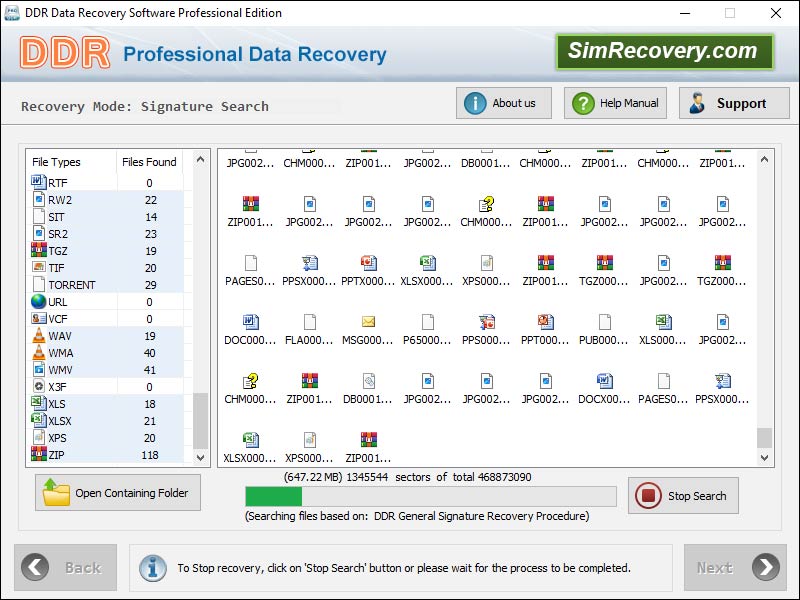Select the DOCX00... recovered file icon
The image size is (800, 600).
pos(605,381)
